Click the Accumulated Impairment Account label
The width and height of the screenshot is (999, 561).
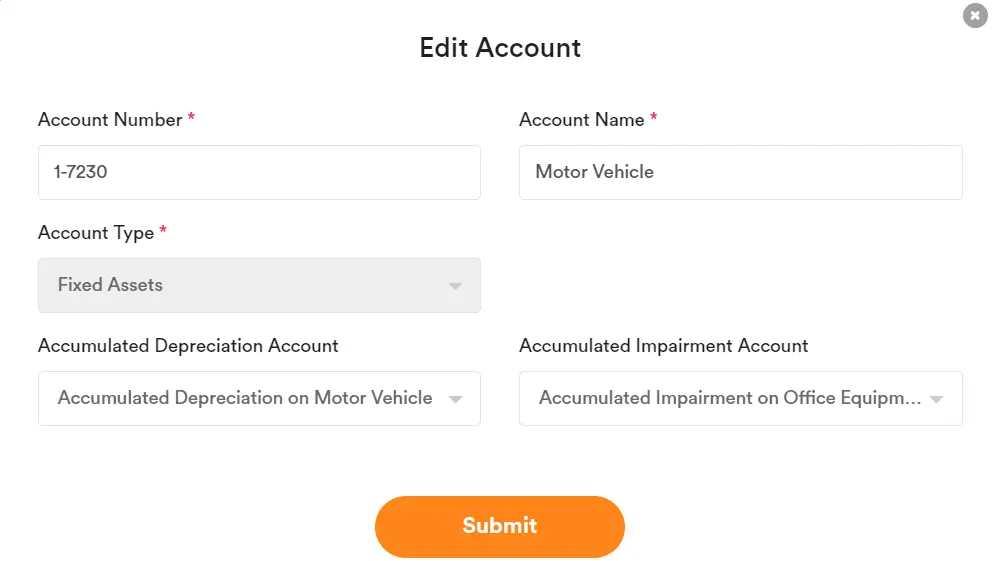(663, 346)
